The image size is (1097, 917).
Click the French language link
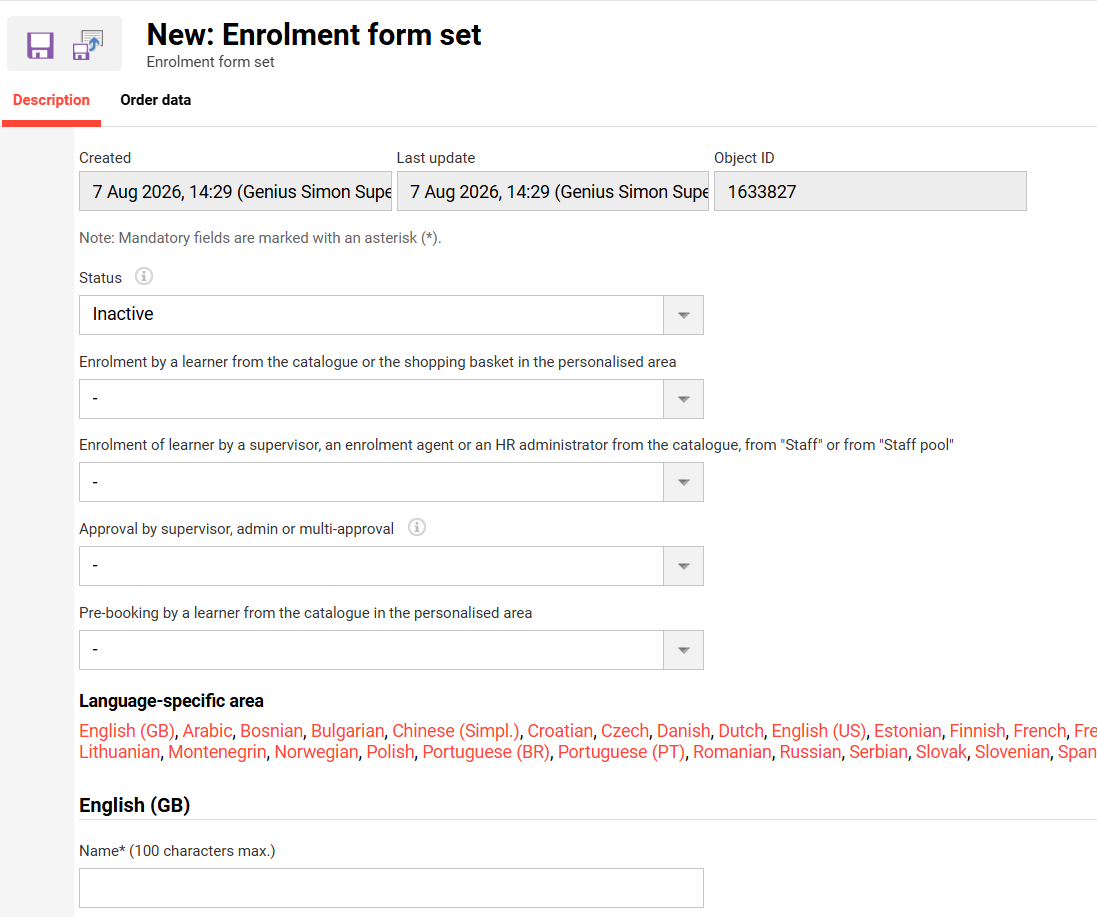[x=1040, y=731]
